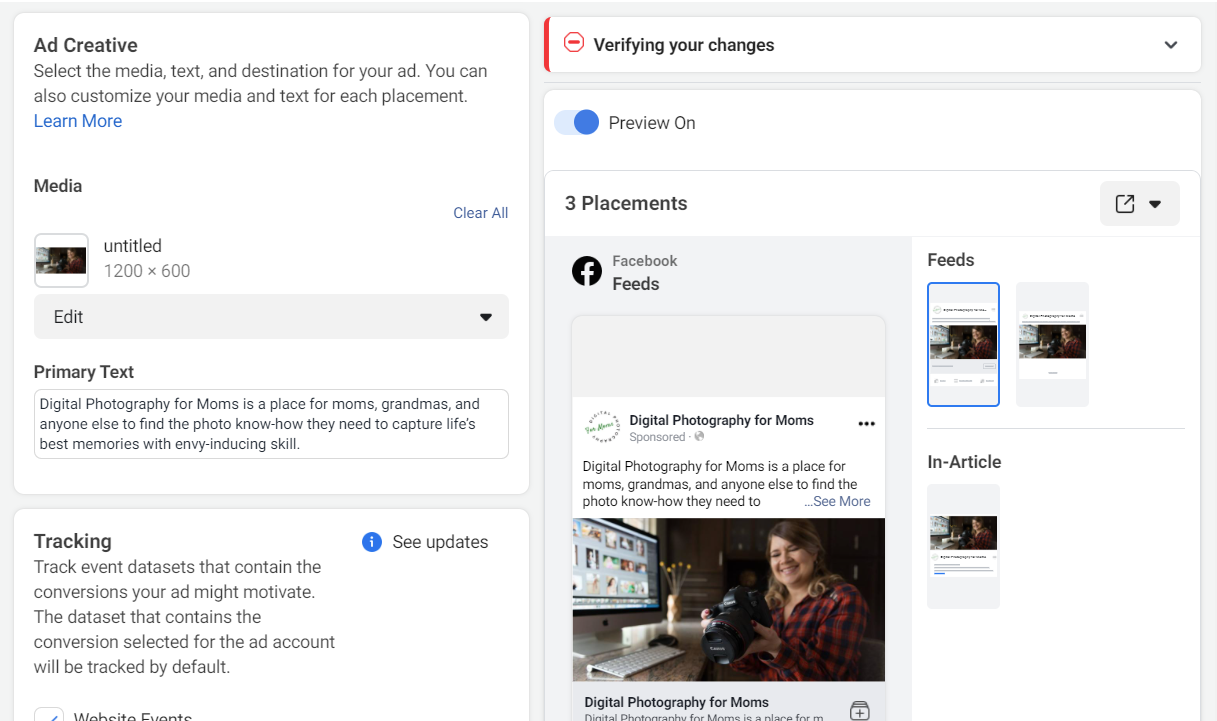Click the ad preview photo of the woman with camera
Image resolution: width=1217 pixels, height=721 pixels.
coord(728,600)
